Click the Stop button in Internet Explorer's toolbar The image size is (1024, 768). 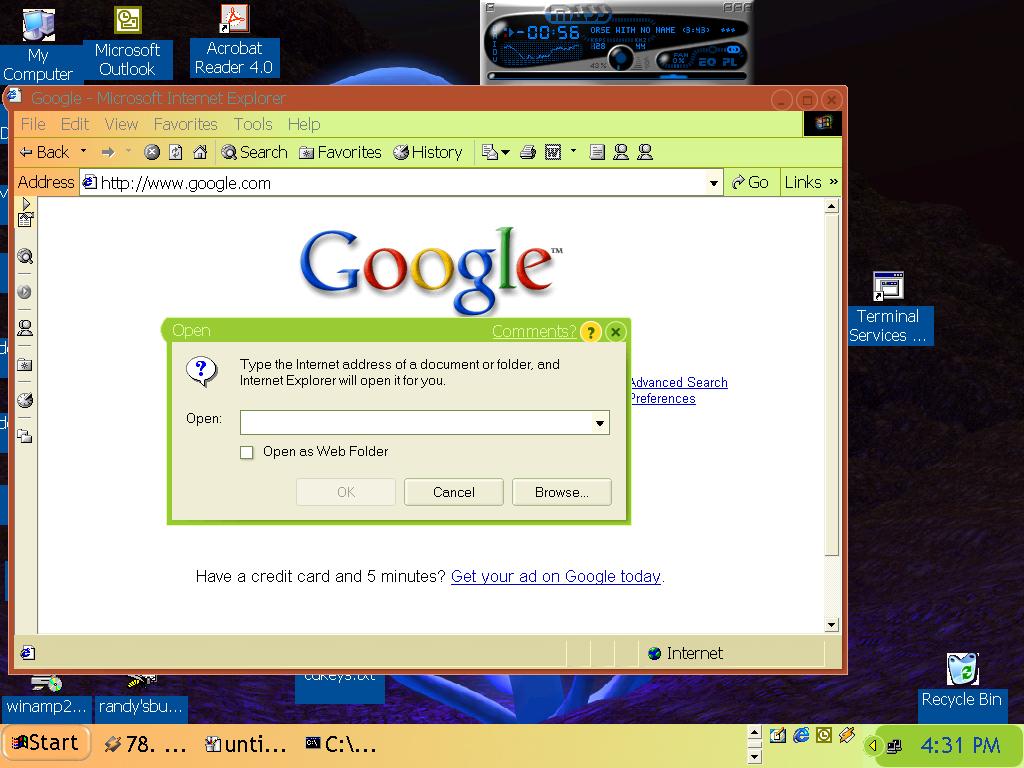pyautogui.click(x=152, y=153)
